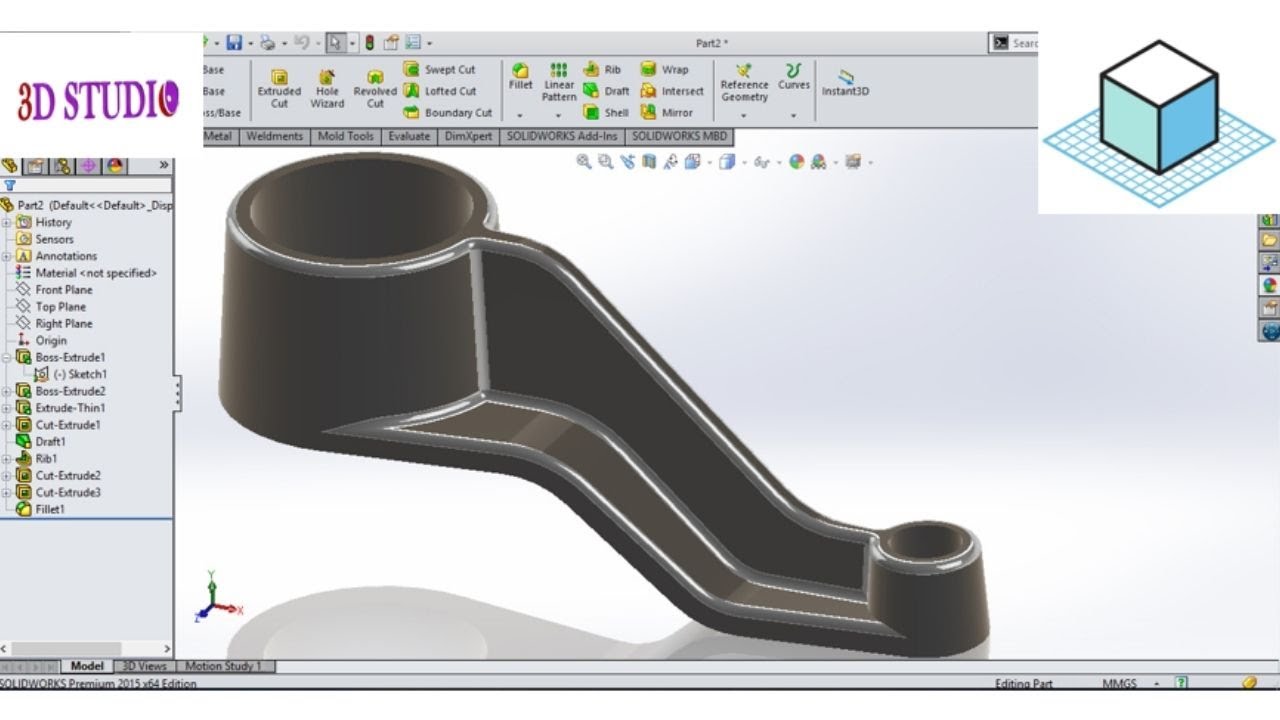1280x720 pixels.
Task: Open the Linear Pattern dropdown arrow
Action: click(x=559, y=115)
